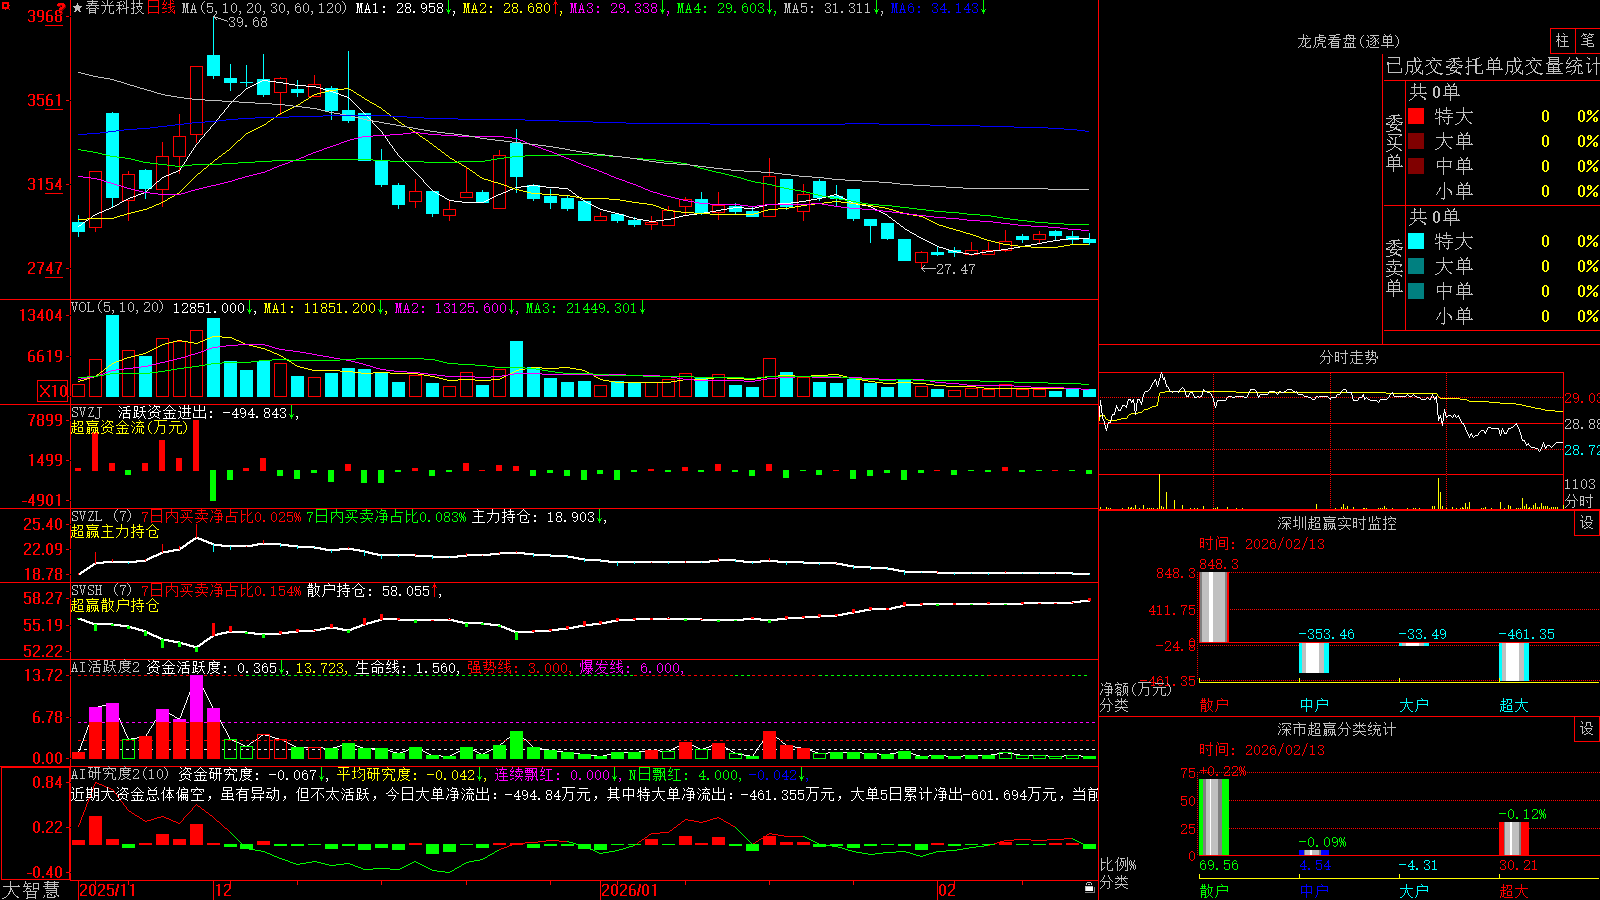This screenshot has height=900, width=1600.
Task: Click the 超赢主力持仓 label
Action: pyautogui.click(x=115, y=532)
